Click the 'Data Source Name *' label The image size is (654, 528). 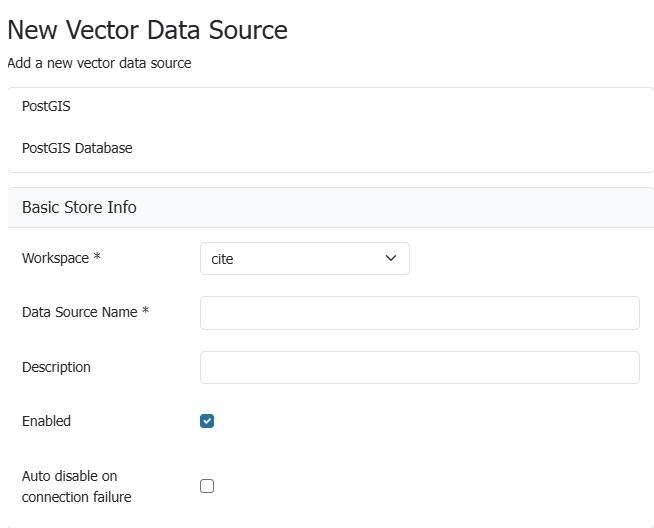click(x=80, y=312)
